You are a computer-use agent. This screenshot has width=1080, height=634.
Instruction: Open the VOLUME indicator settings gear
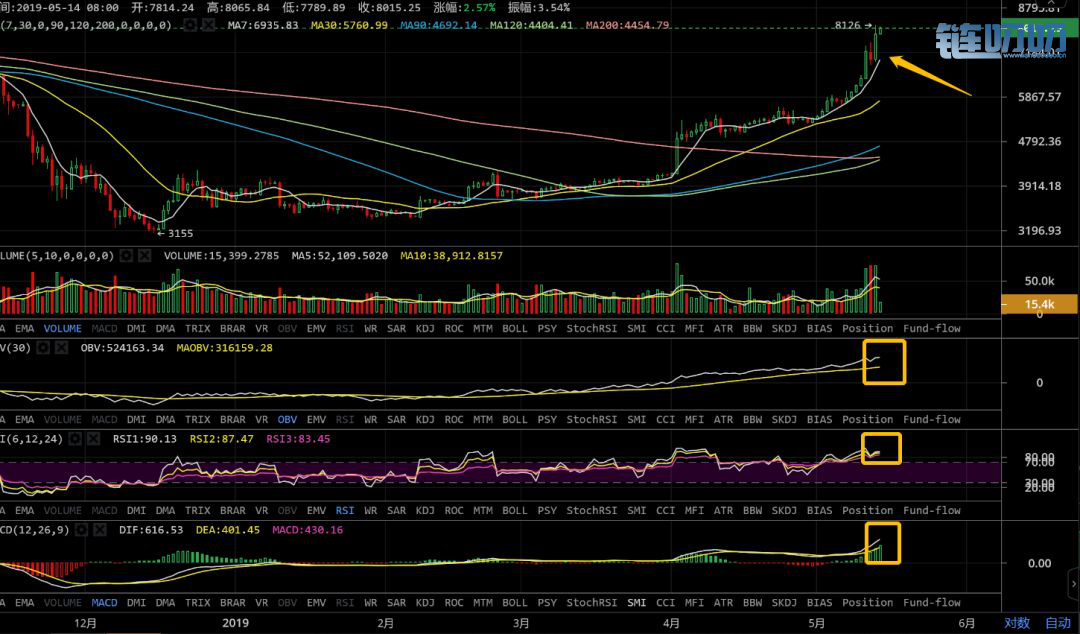pos(127,256)
